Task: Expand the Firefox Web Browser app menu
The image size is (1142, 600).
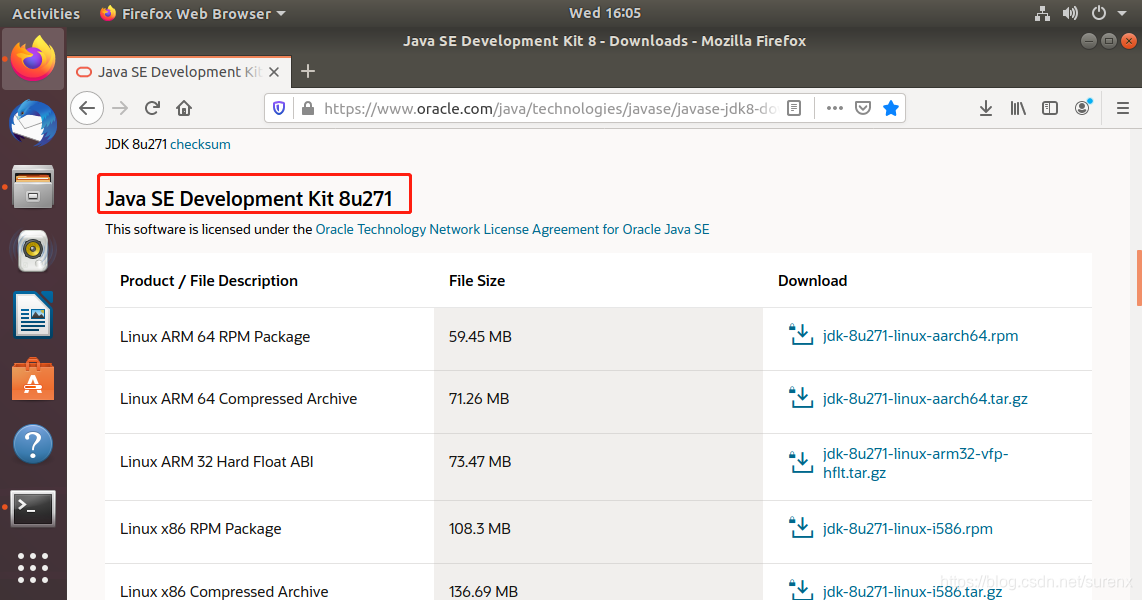Action: [x=192, y=13]
